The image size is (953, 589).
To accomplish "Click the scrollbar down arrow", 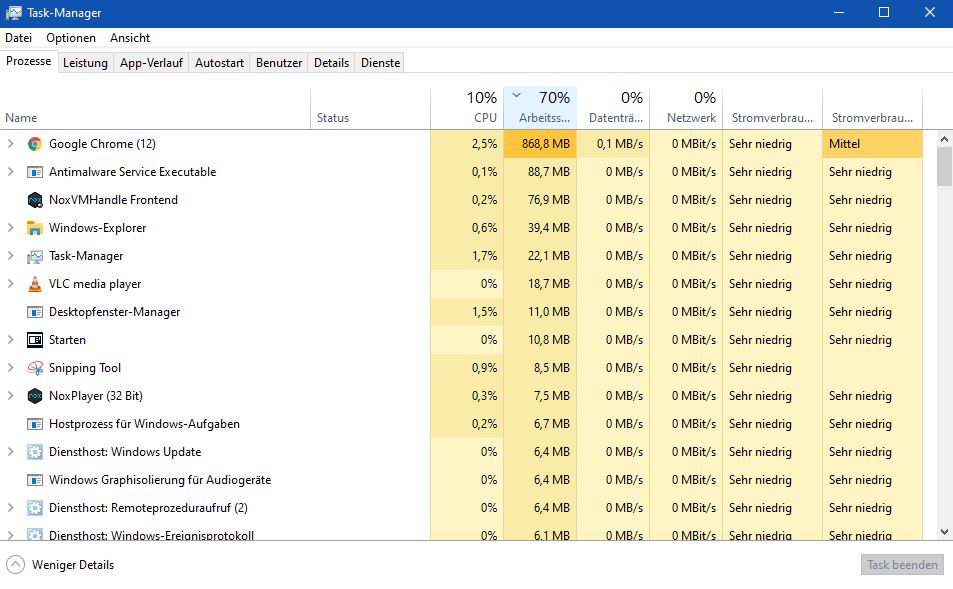I will click(944, 532).
